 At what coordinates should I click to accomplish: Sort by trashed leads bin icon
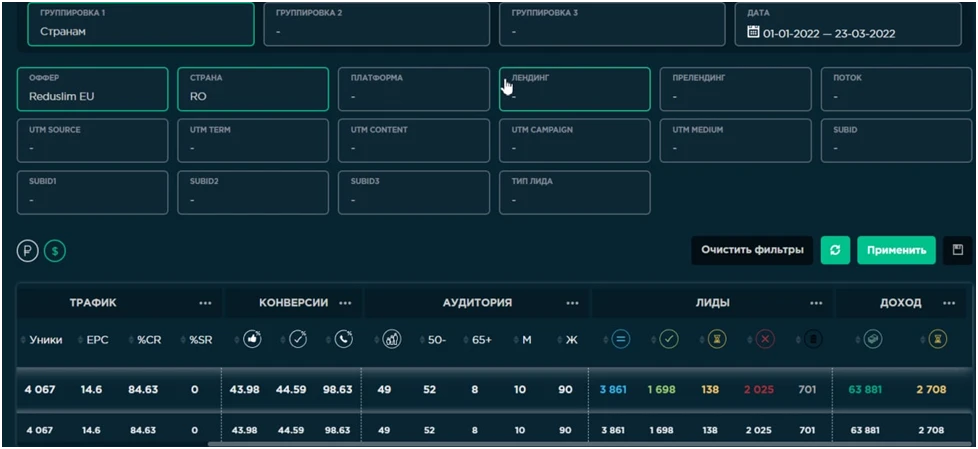click(813, 339)
